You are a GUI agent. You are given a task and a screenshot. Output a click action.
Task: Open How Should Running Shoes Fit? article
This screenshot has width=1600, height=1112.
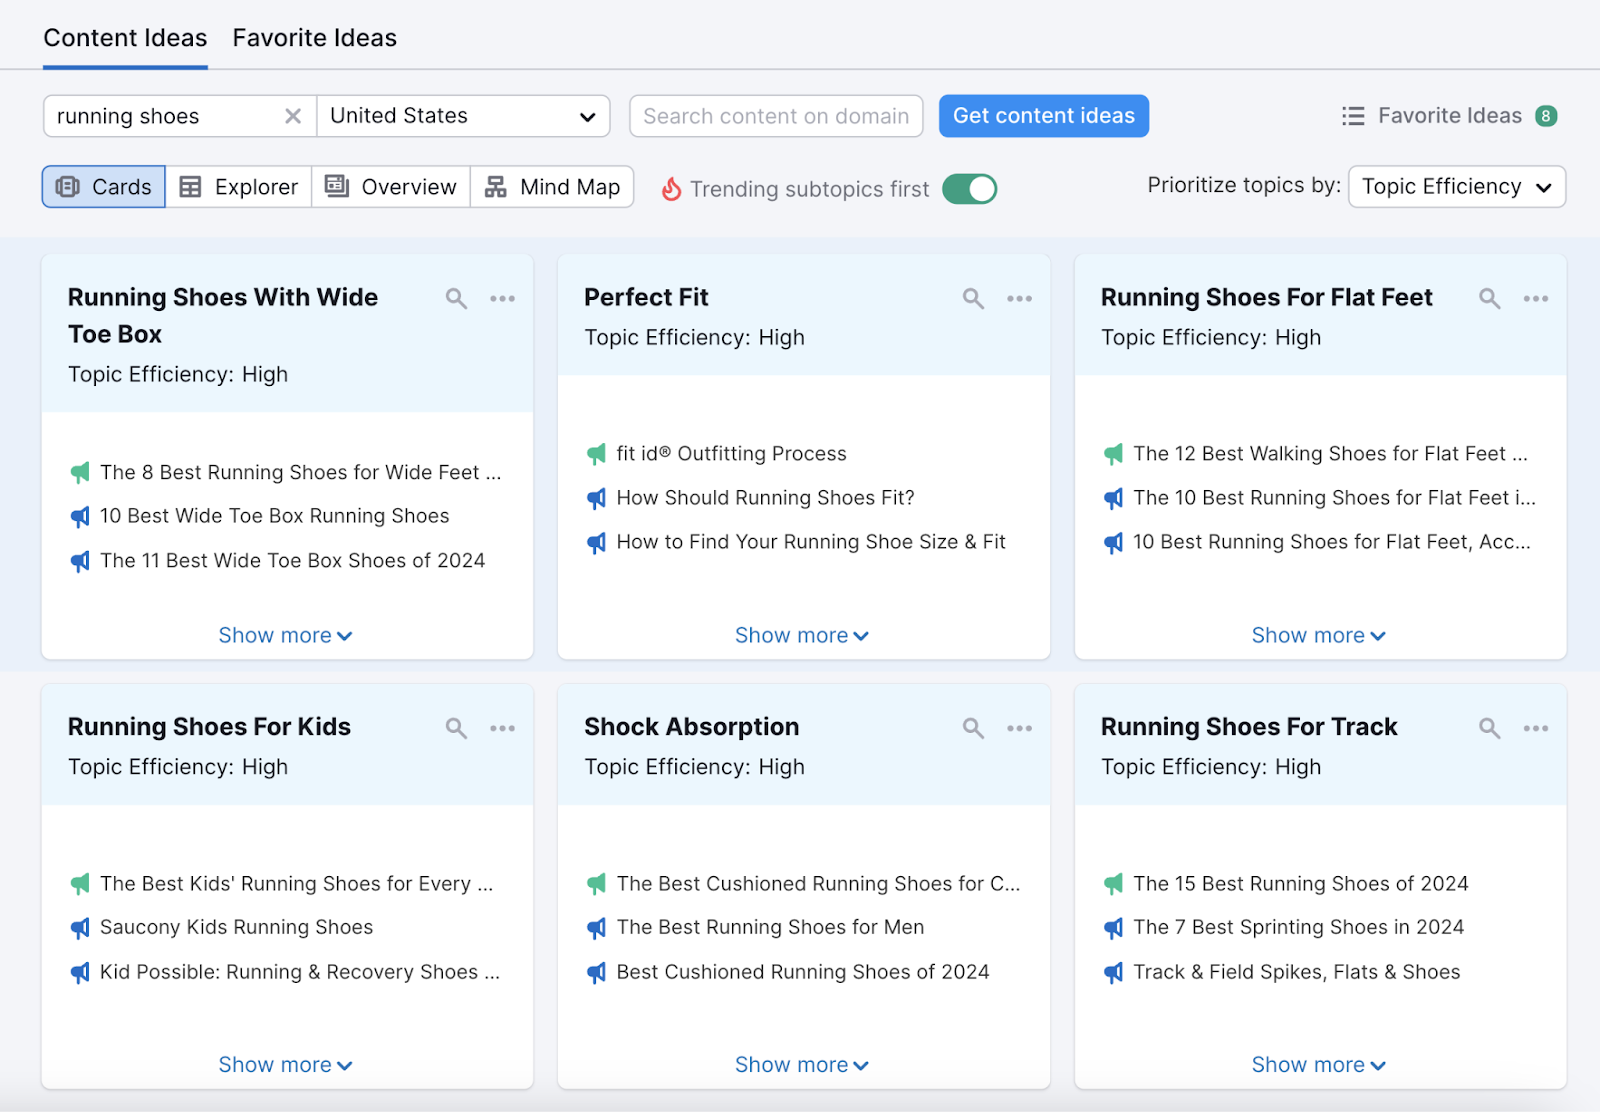click(765, 498)
